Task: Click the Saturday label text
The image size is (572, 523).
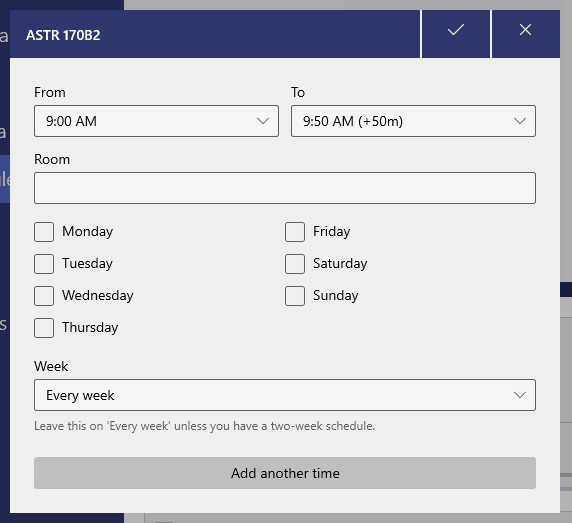Action: [x=340, y=263]
